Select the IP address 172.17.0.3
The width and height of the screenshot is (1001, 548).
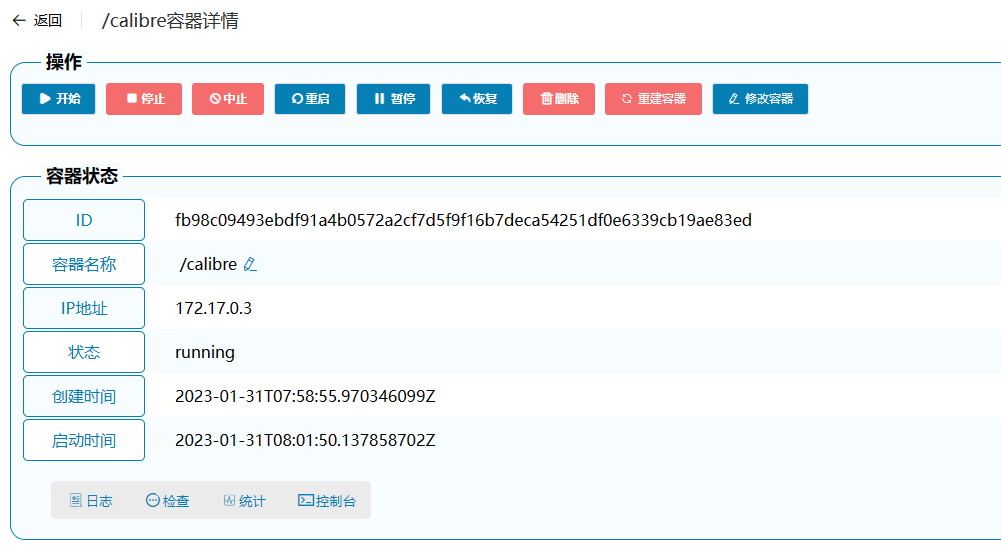pyautogui.click(x=213, y=308)
